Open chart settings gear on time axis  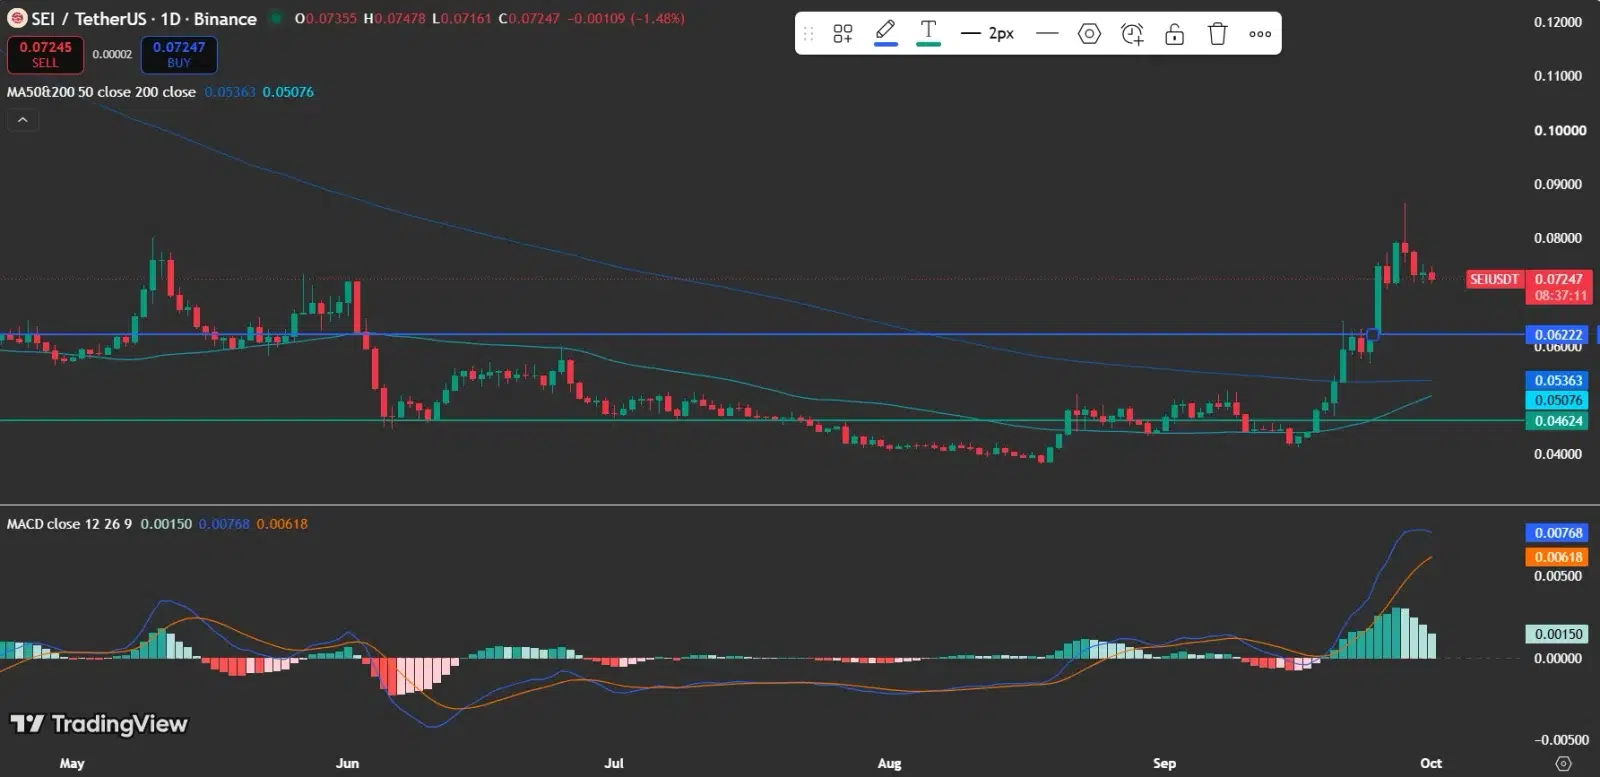[1565, 763]
